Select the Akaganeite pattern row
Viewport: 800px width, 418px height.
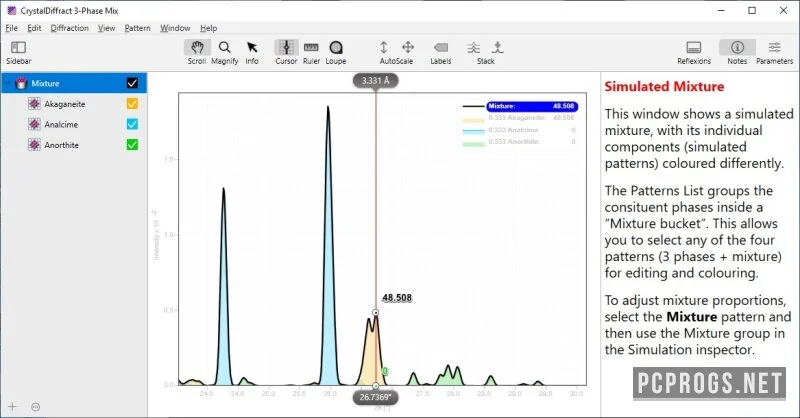click(73, 104)
